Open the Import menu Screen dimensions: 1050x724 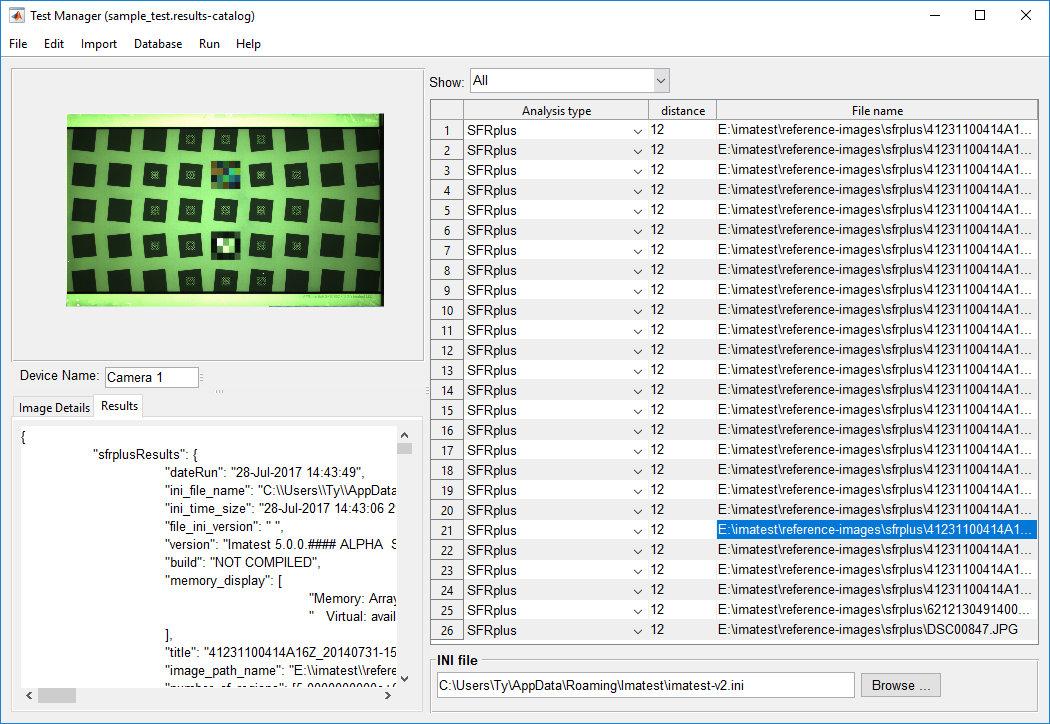point(98,44)
